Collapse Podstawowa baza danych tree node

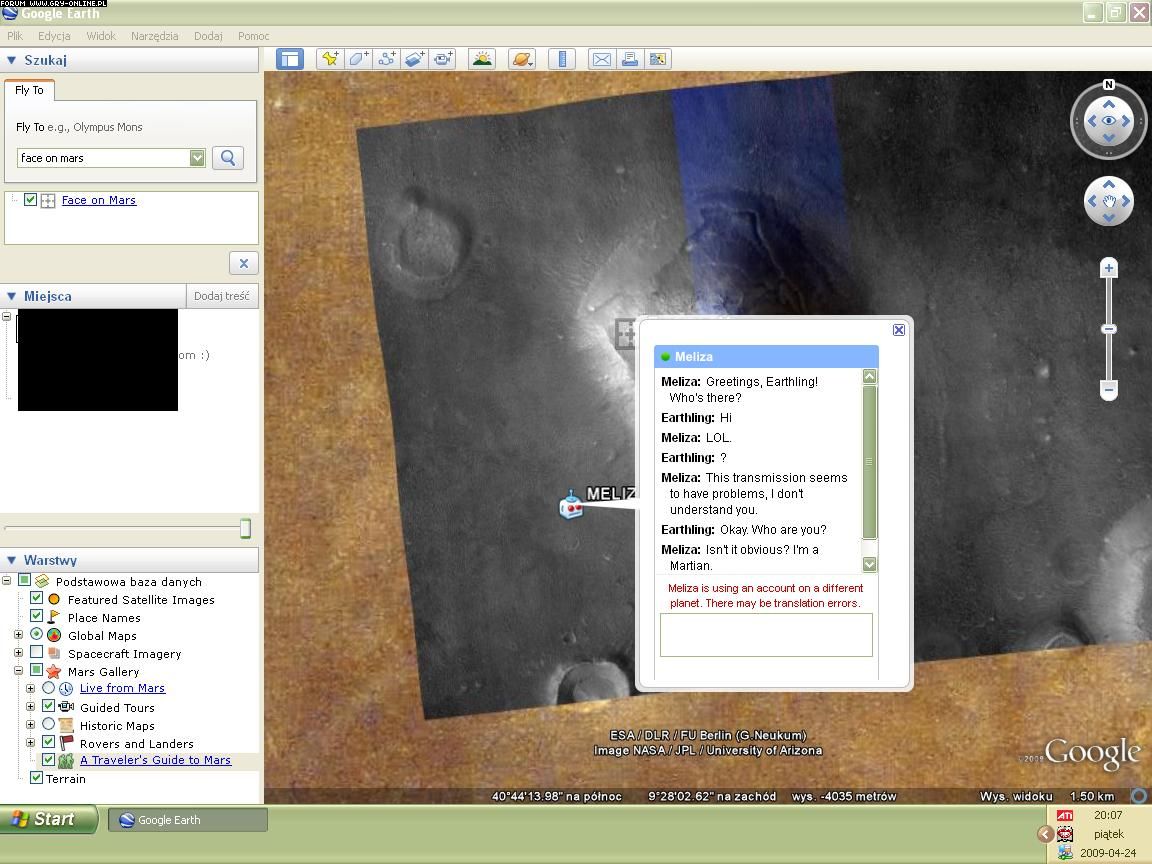click(7, 580)
